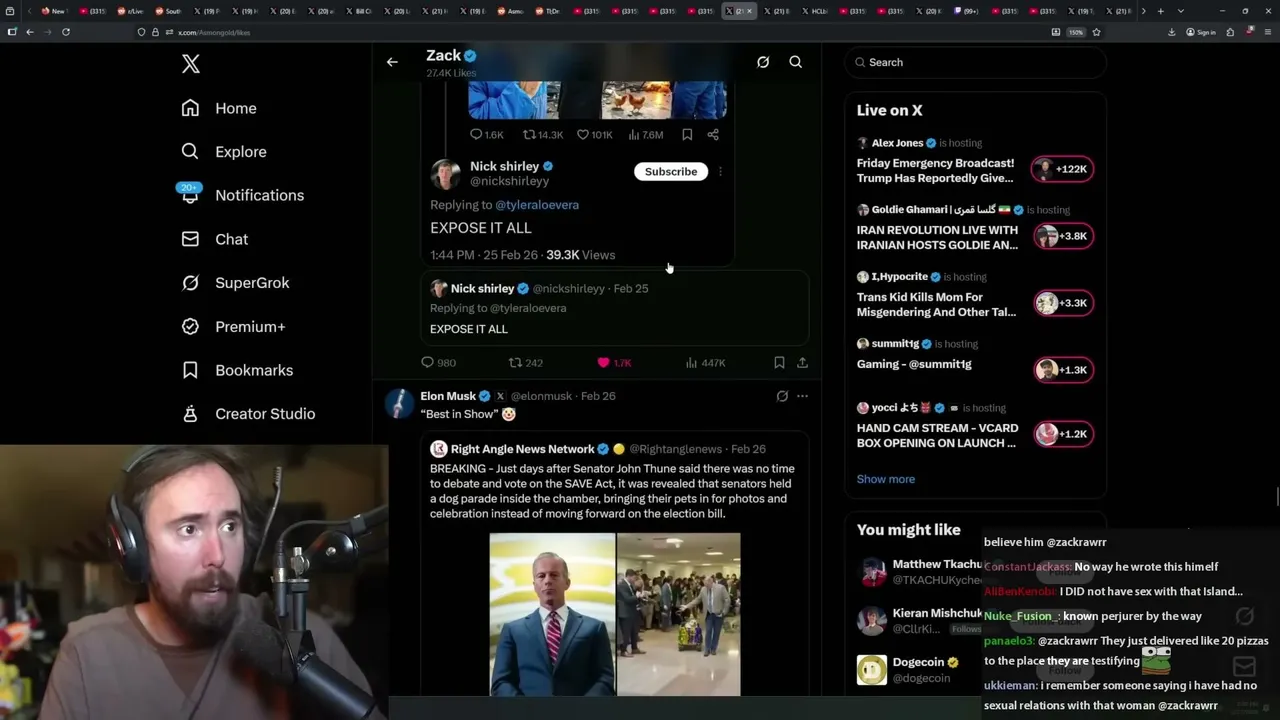Join Goldie Ghamari live with +3.8K

(x=1063, y=236)
